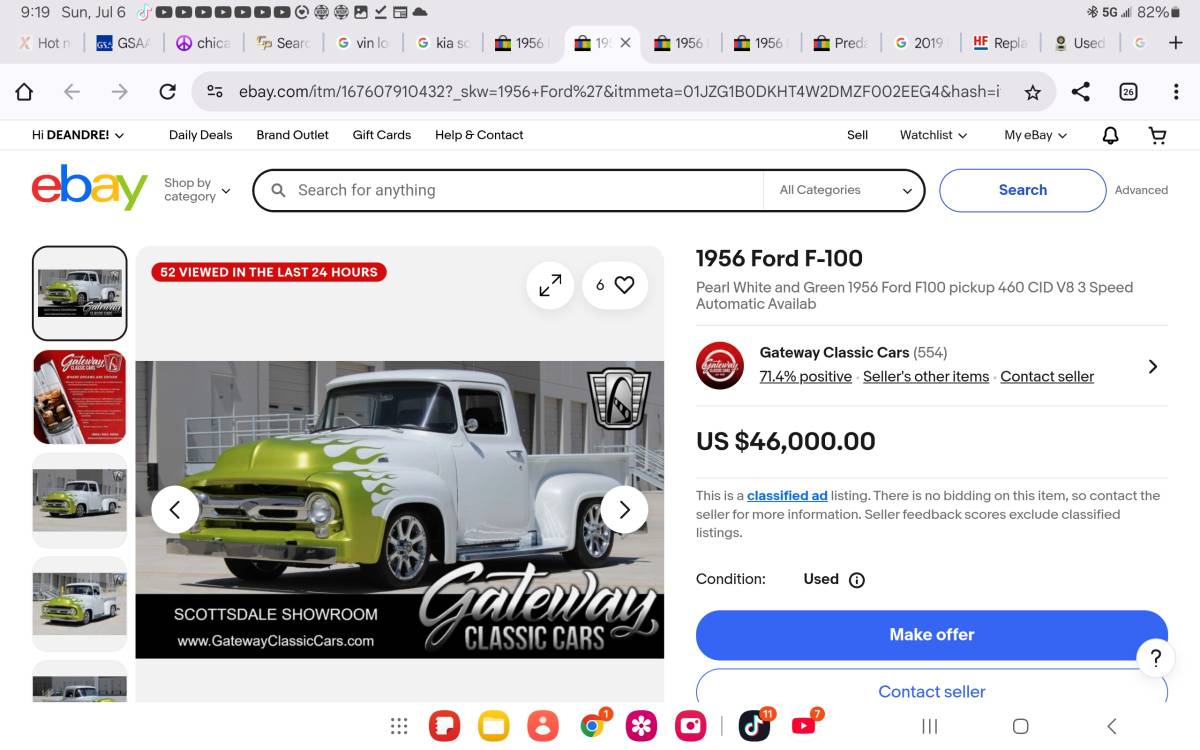Open a new browser tab
This screenshot has height=750, width=1200.
coord(1176,43)
